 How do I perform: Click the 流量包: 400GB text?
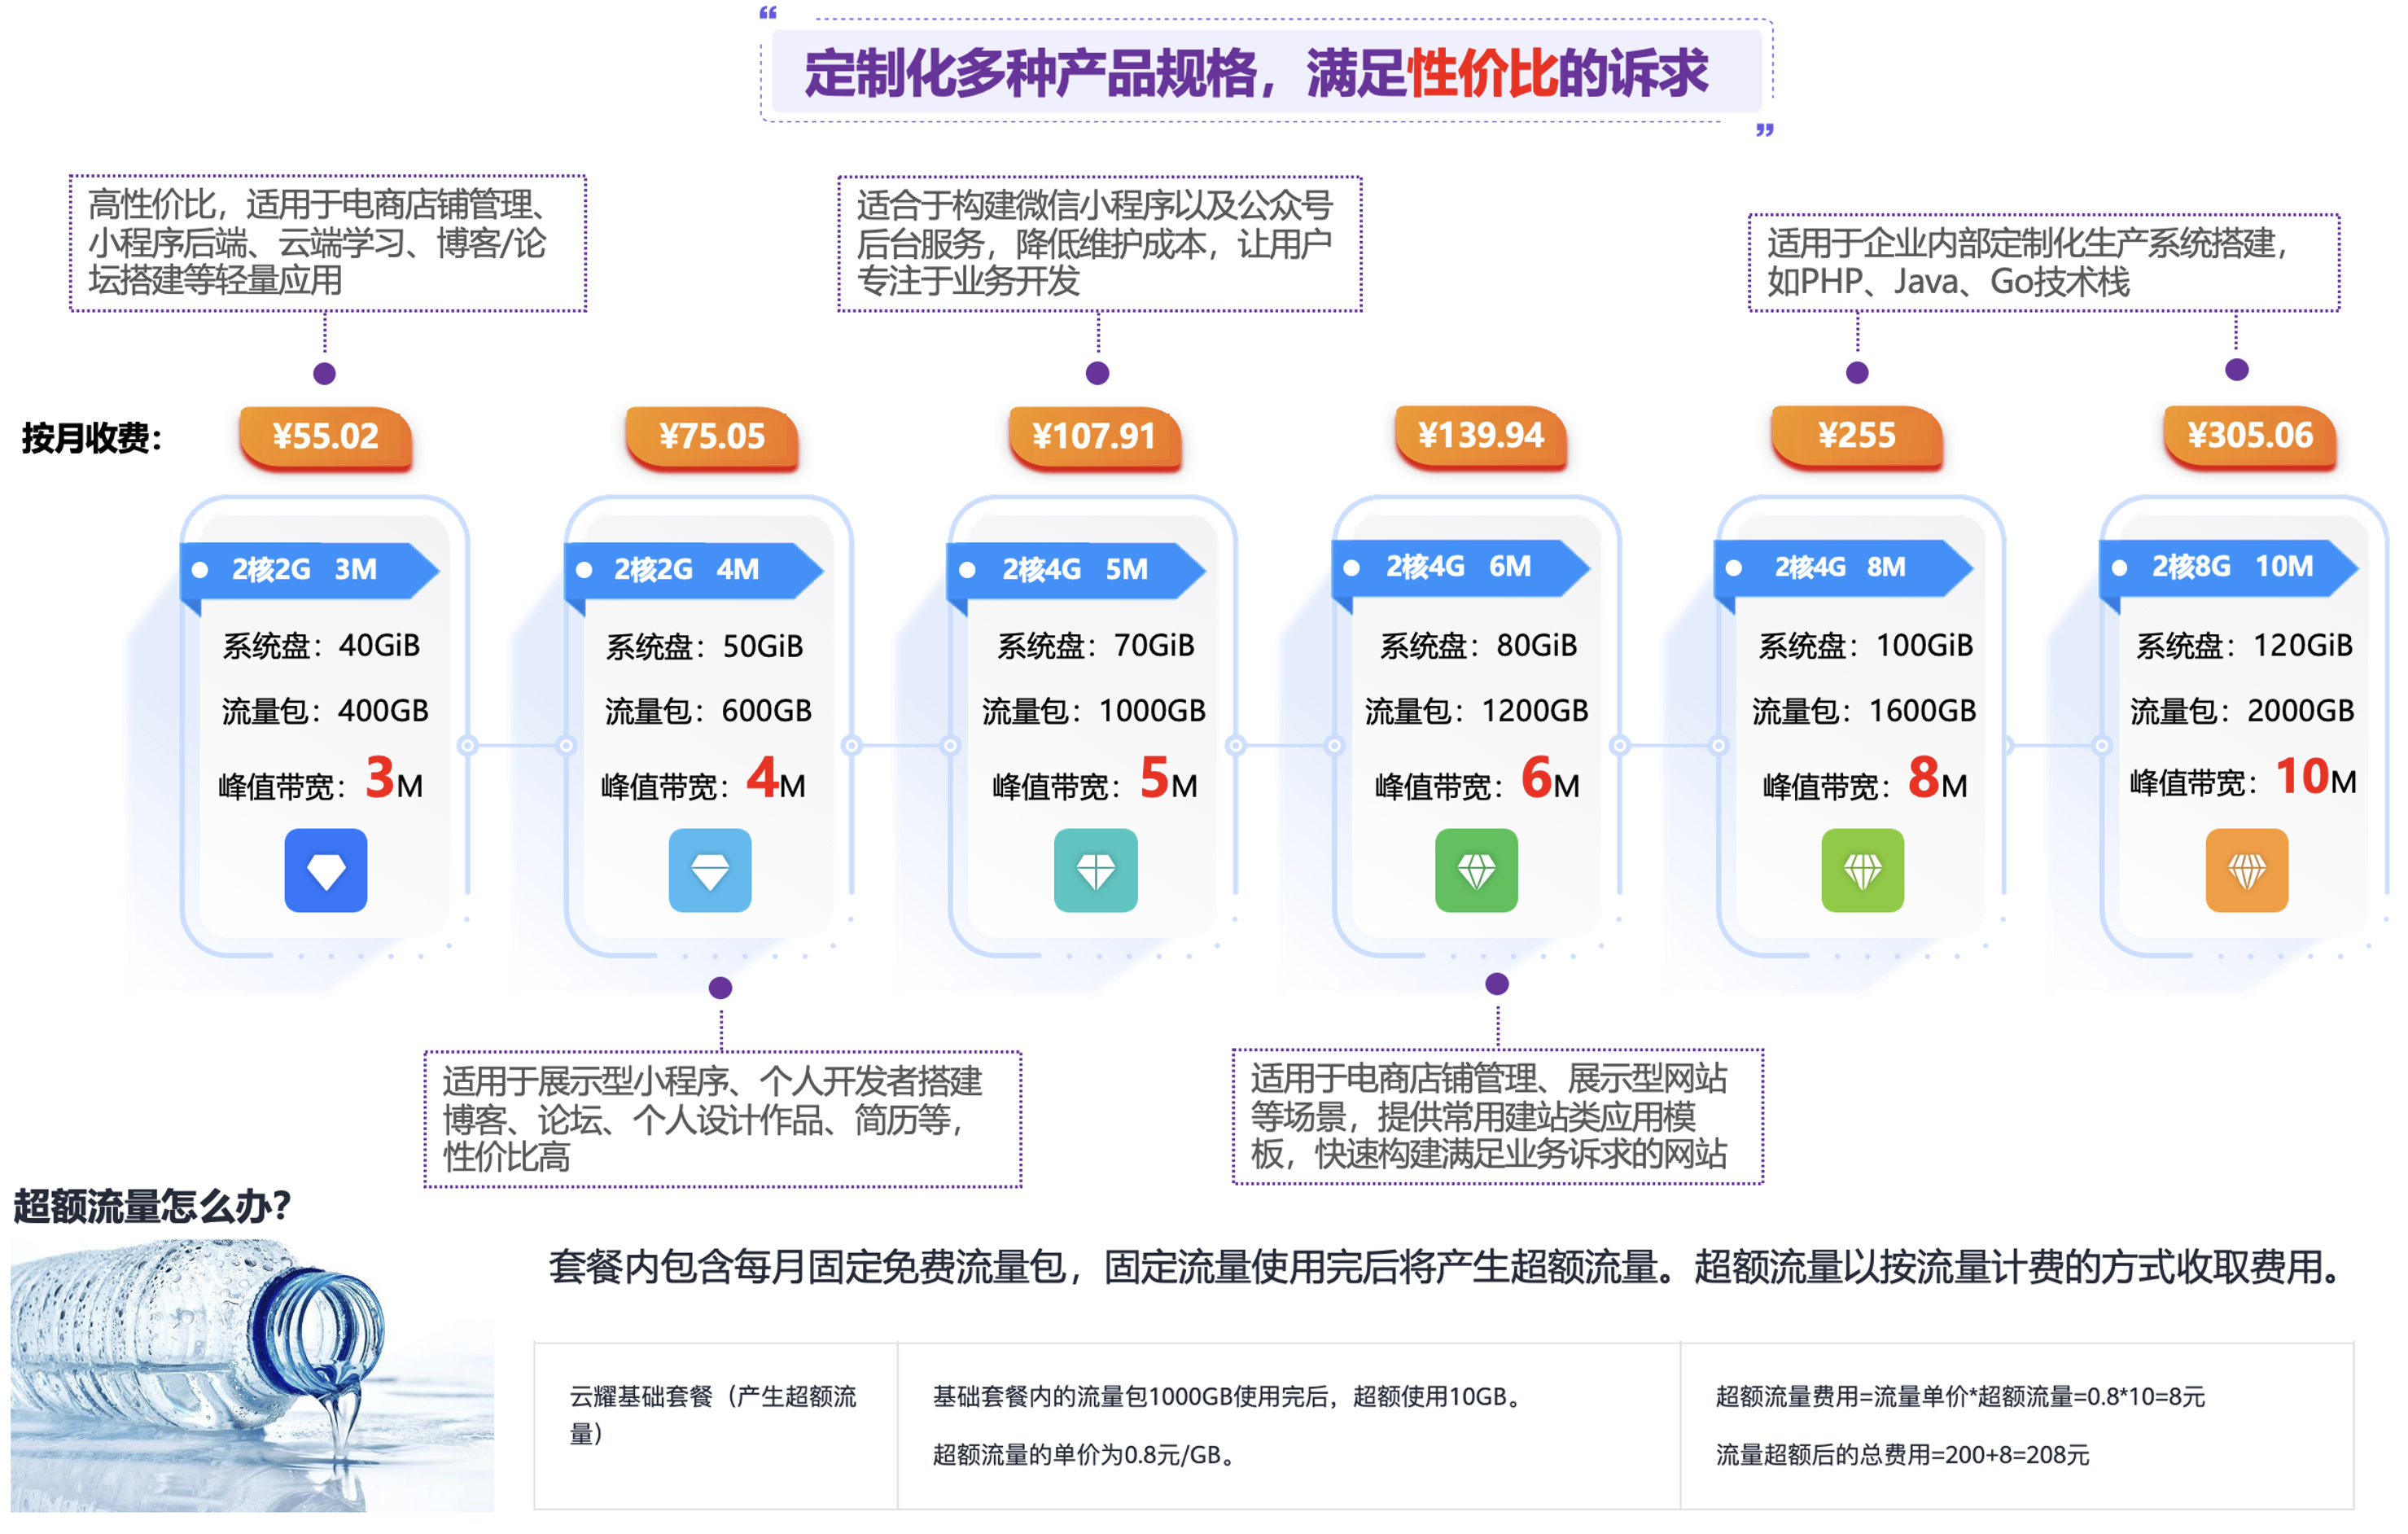point(325,711)
